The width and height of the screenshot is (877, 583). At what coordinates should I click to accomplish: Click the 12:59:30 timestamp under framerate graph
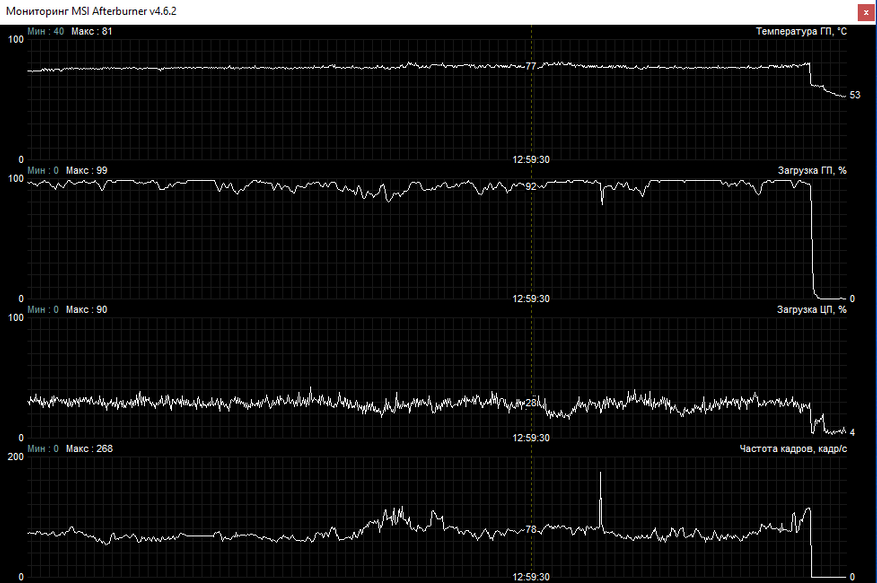pos(531,577)
